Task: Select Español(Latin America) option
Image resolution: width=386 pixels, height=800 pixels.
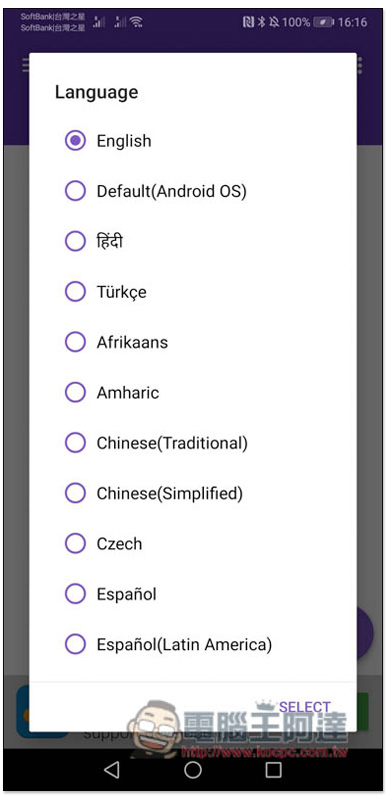Action: (75, 644)
